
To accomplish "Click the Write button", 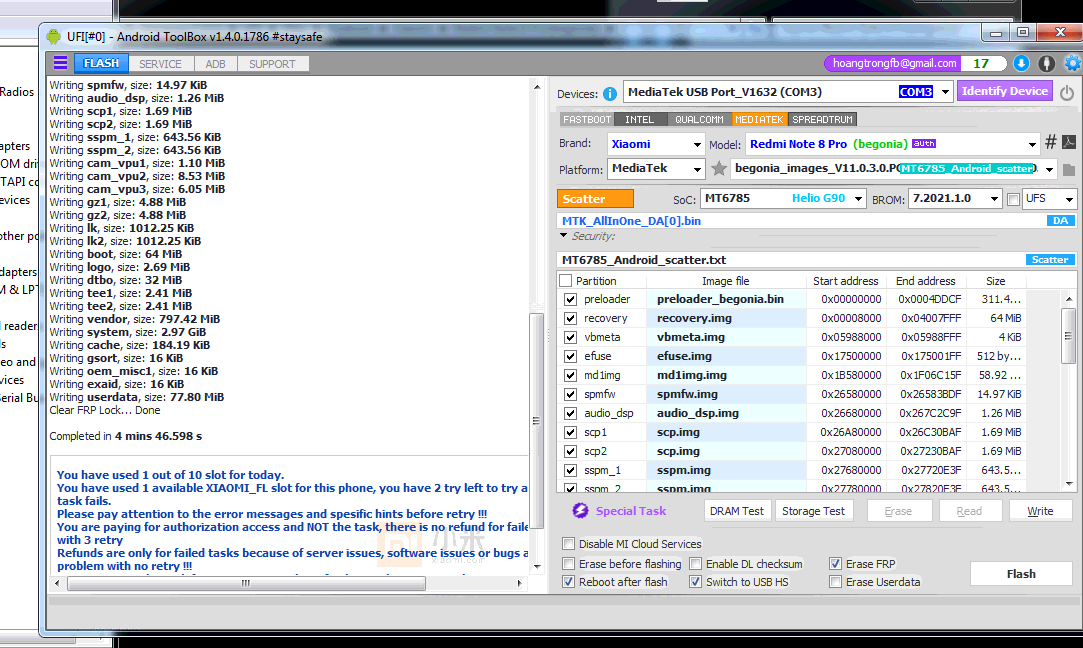I will 1040,511.
